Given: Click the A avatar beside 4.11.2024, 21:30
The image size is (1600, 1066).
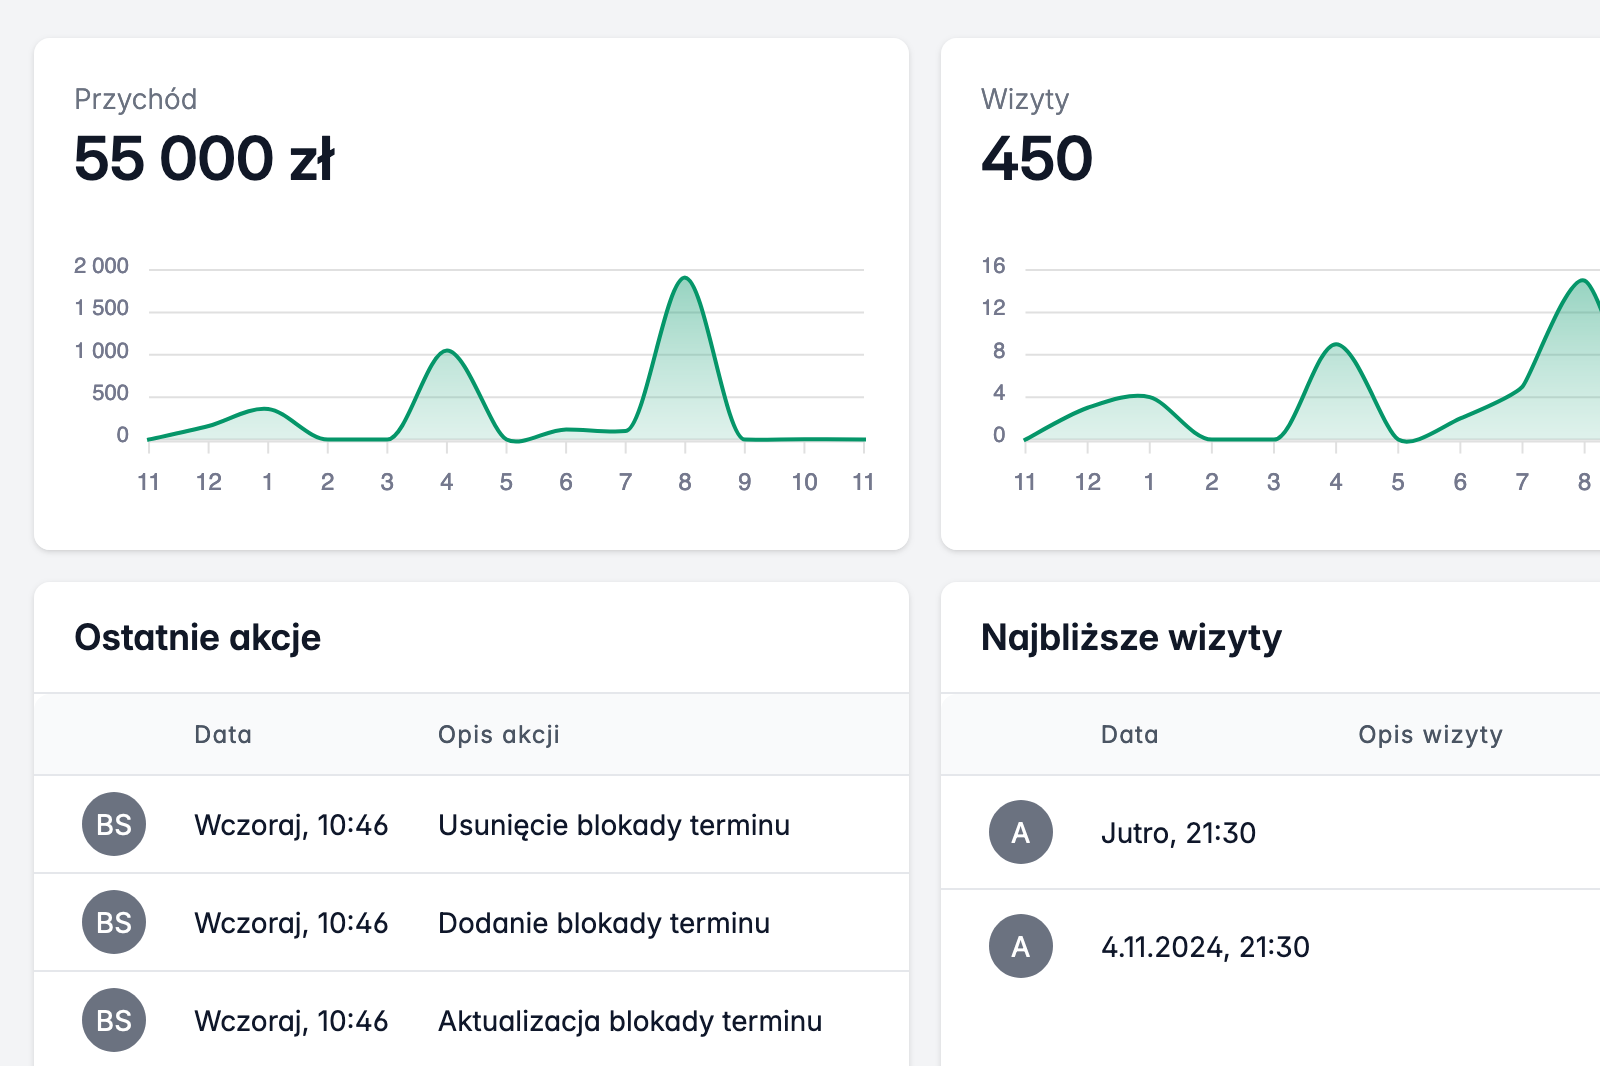Looking at the screenshot, I should (x=1021, y=946).
